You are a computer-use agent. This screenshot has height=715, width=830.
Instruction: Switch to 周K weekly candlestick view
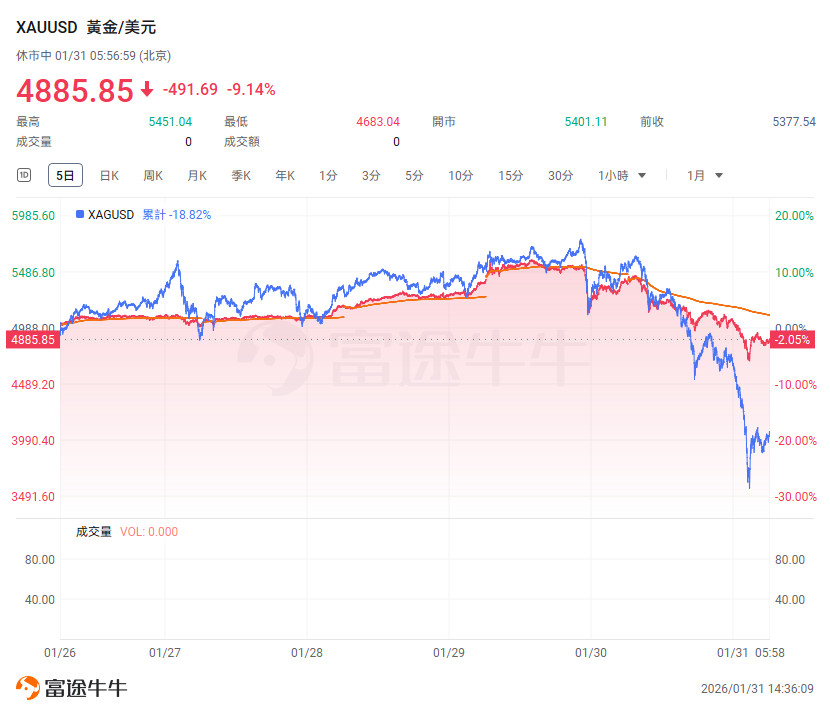153,175
